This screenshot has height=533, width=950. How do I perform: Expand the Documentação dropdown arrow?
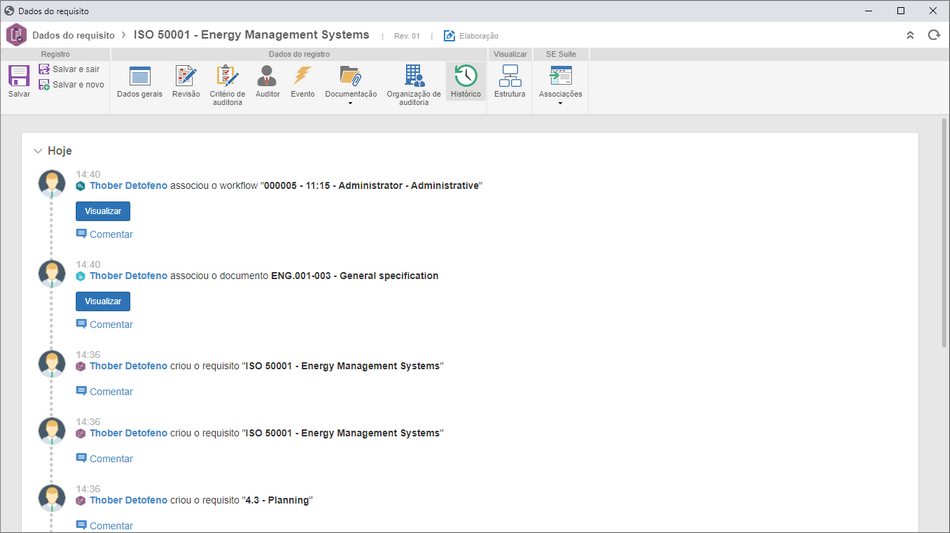350,104
